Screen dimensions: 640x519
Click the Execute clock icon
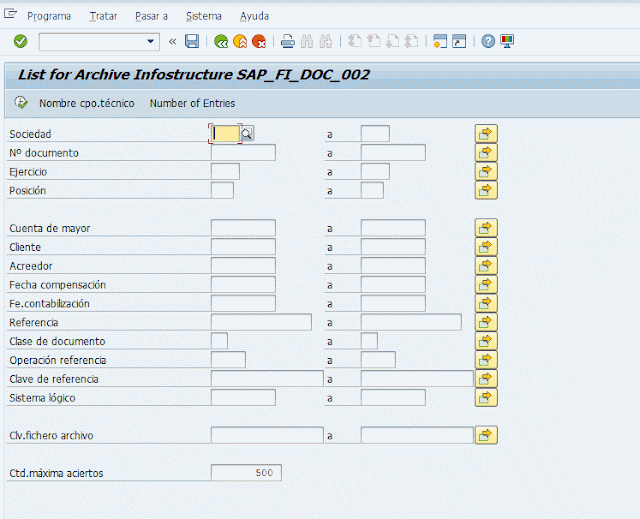pyautogui.click(x=21, y=103)
